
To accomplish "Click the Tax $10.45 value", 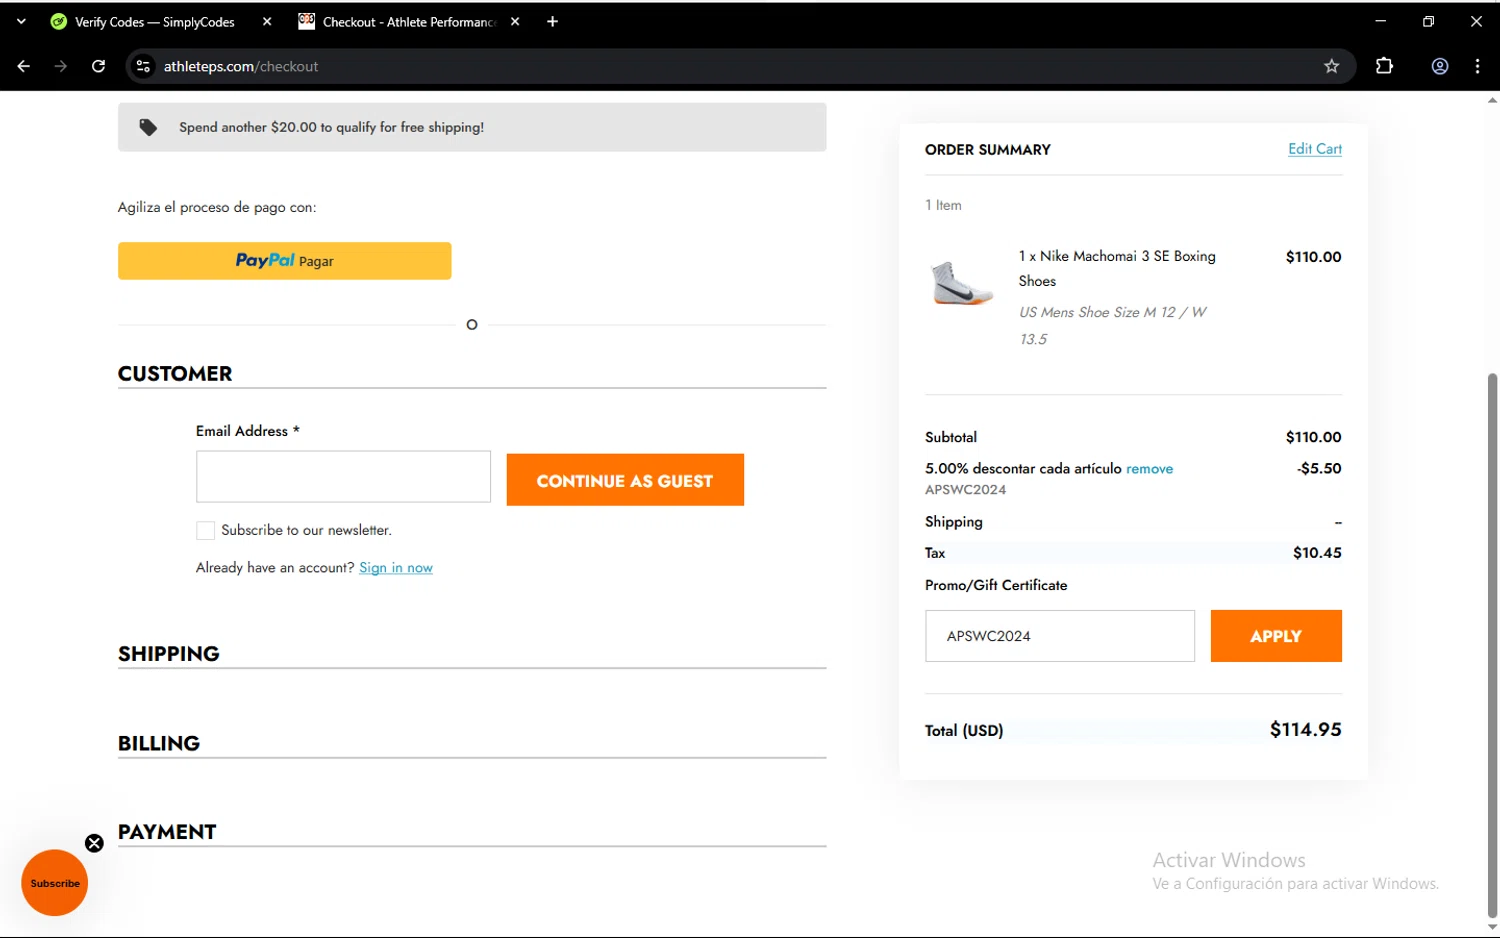I will click(1317, 553).
